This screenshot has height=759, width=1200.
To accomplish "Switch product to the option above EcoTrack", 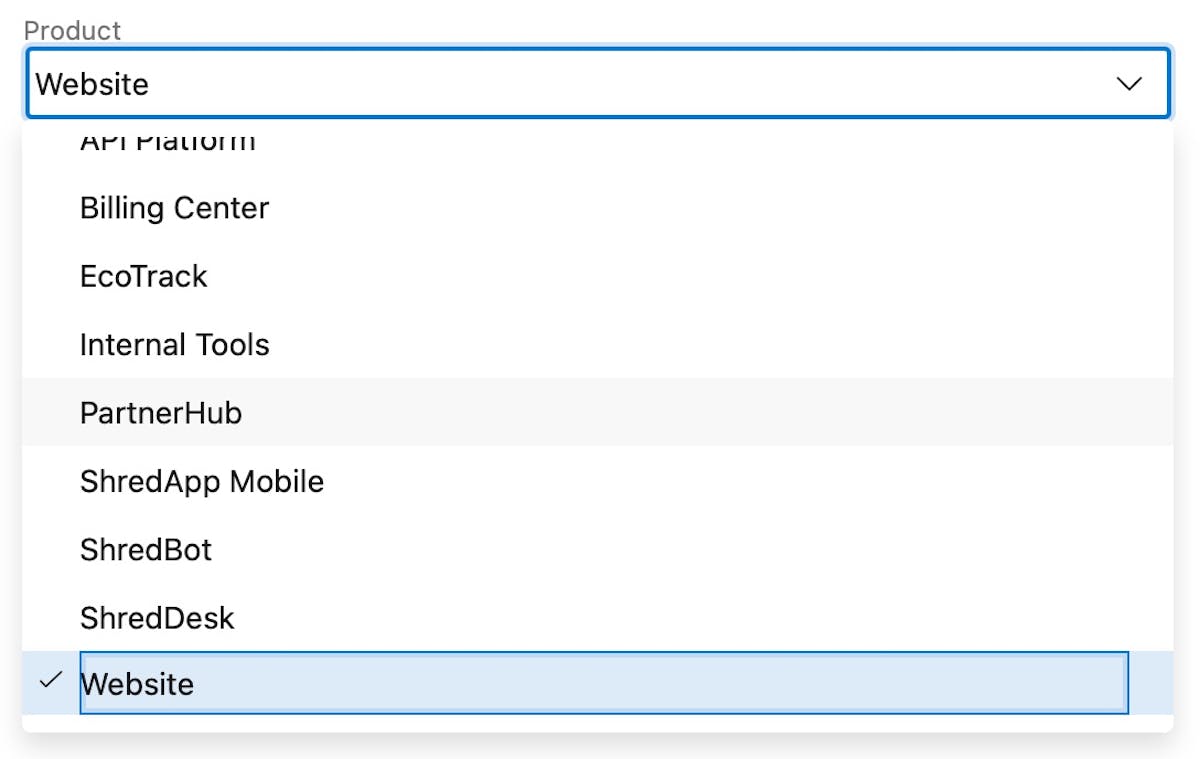I will click(x=175, y=208).
